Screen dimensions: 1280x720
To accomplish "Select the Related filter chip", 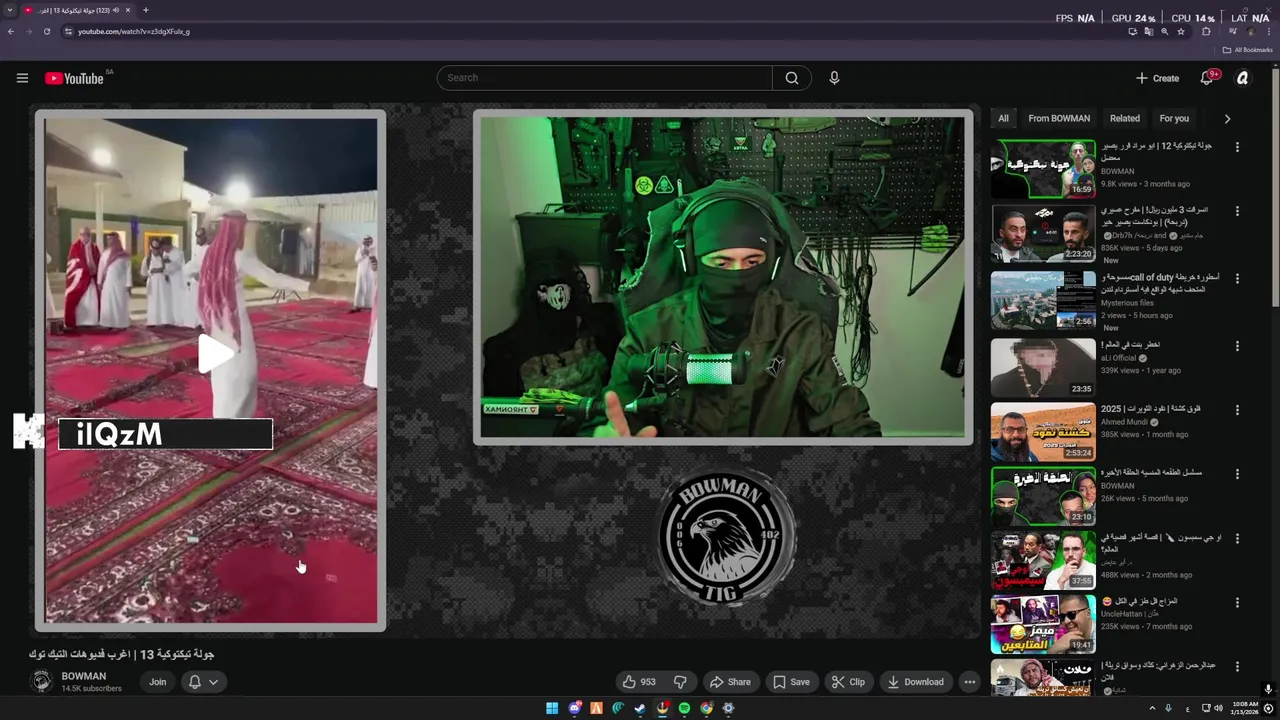I will 1125,118.
